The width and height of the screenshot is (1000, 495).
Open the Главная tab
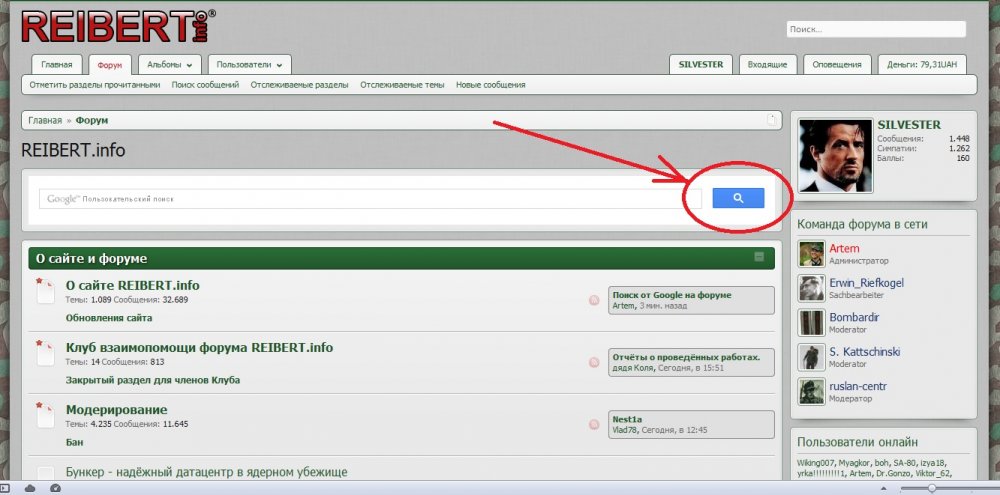point(56,65)
